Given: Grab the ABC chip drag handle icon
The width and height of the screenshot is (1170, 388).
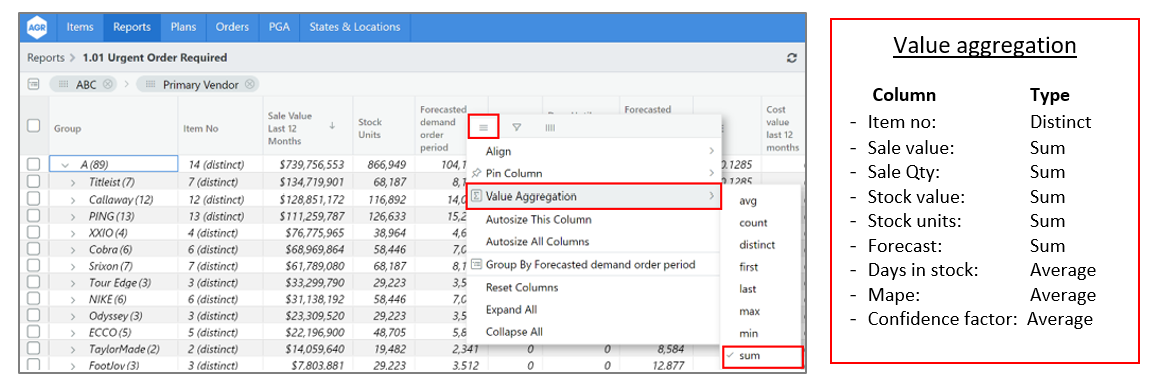Looking at the screenshot, I should point(63,85).
